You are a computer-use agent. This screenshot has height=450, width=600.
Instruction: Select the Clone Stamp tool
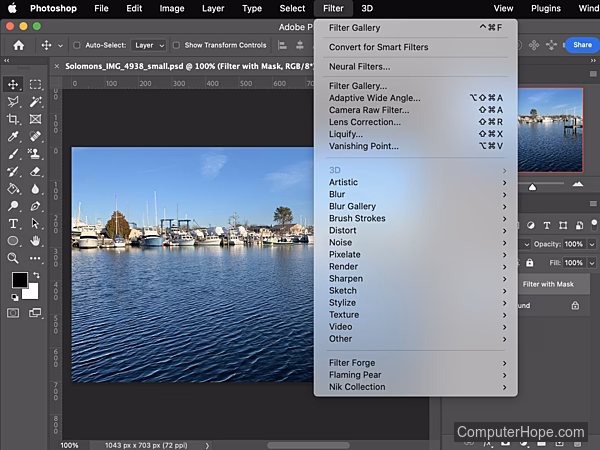(x=35, y=154)
